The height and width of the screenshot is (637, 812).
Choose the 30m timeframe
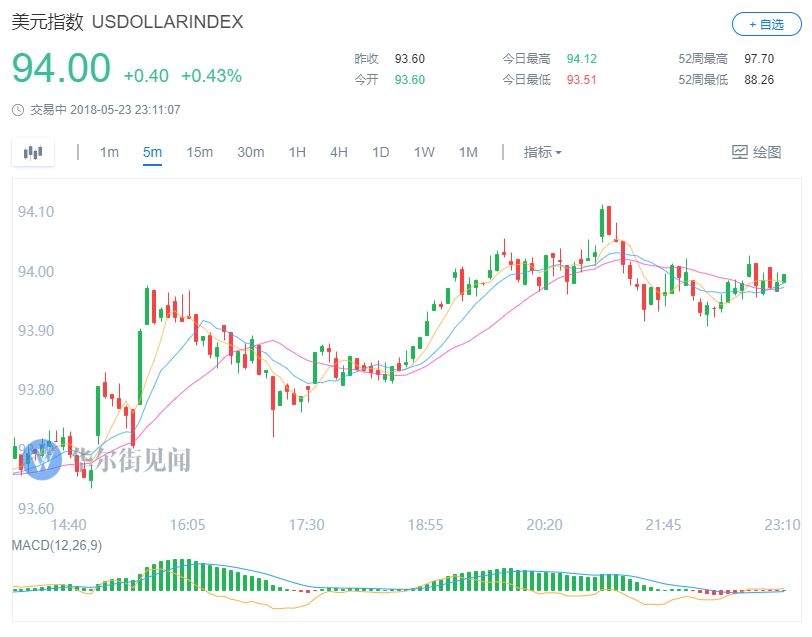251,152
